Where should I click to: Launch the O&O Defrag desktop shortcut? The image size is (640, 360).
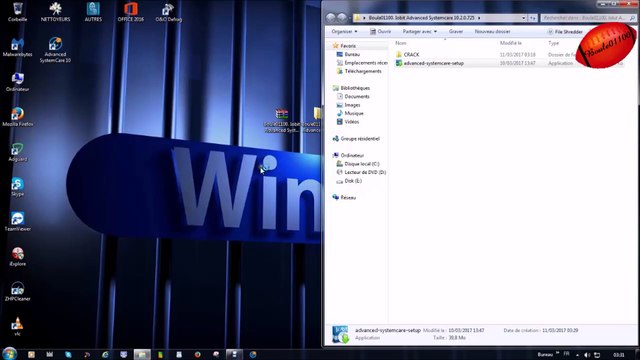pyautogui.click(x=168, y=11)
